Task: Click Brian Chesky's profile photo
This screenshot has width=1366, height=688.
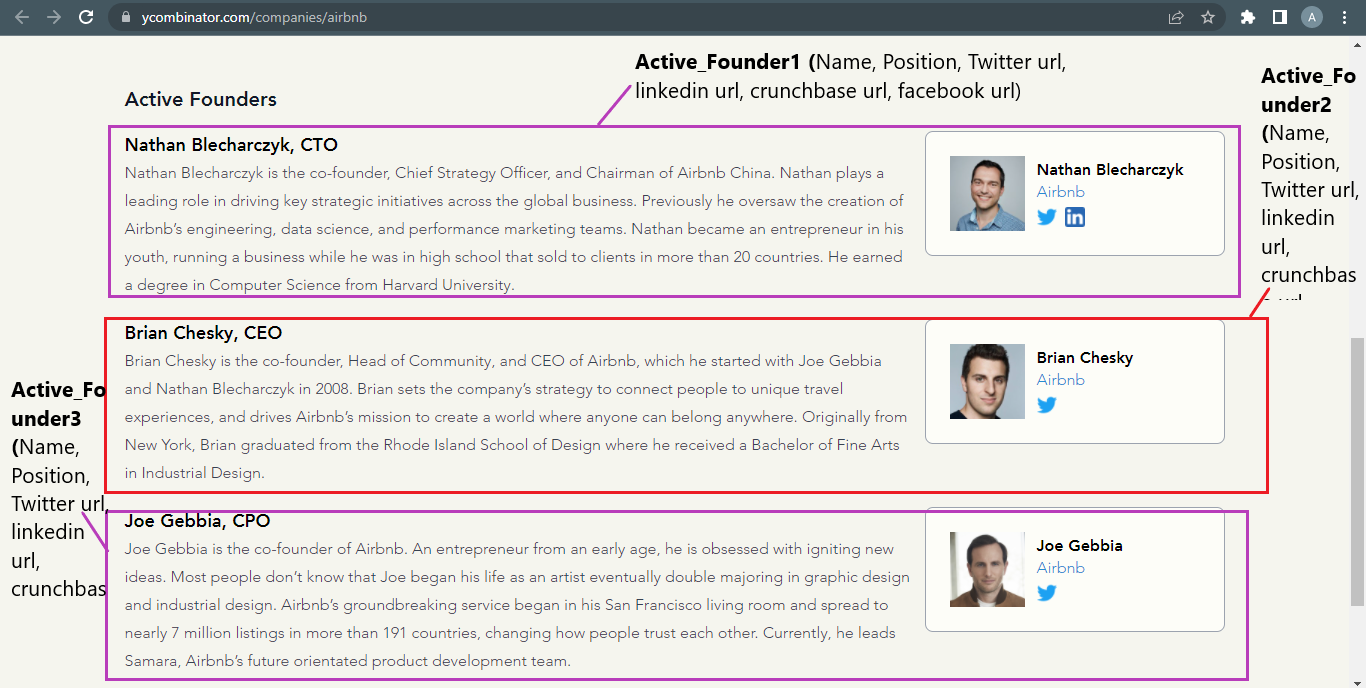Action: 987,381
